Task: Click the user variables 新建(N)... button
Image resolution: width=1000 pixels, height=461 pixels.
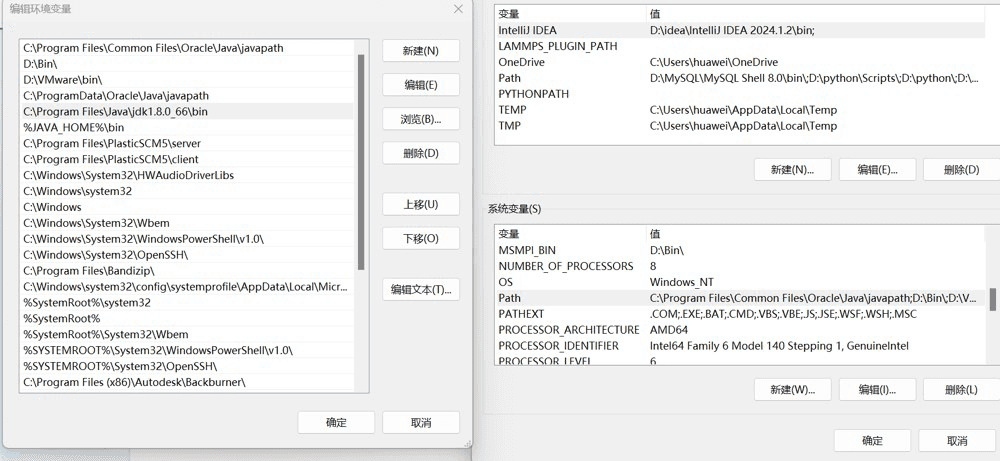Action: point(793,170)
